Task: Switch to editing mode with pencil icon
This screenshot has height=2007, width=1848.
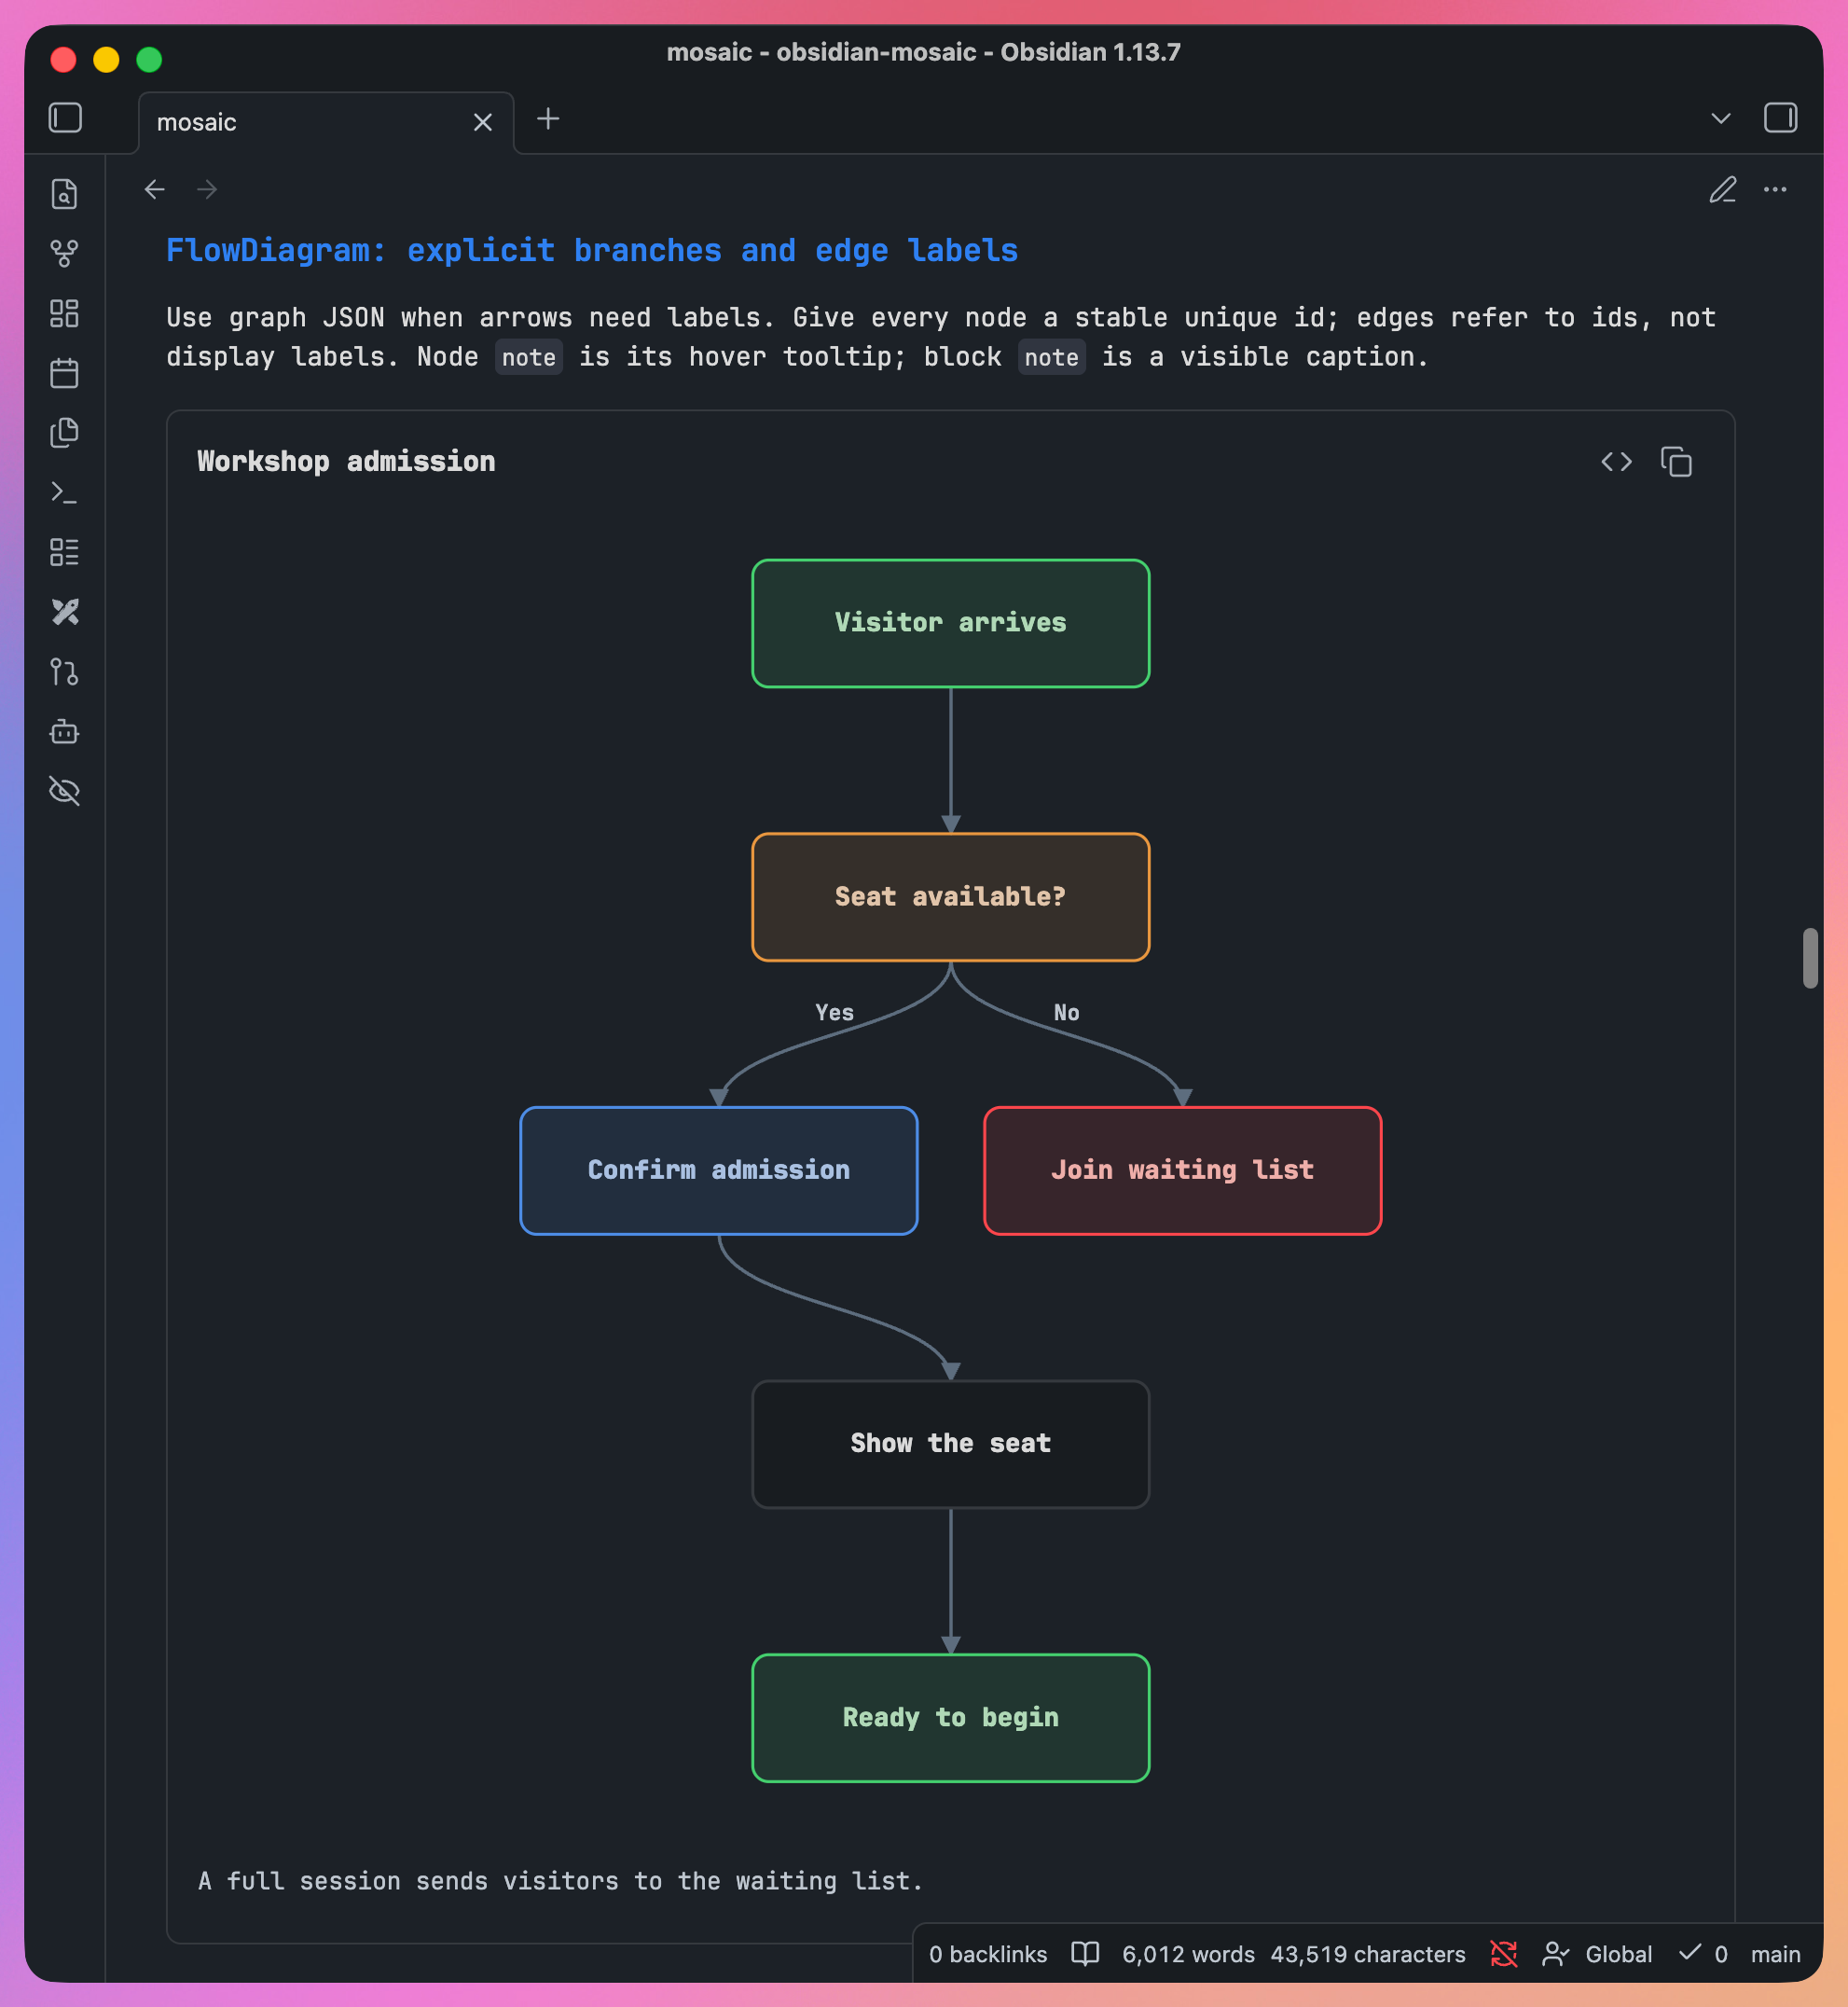Action: 1722,189
